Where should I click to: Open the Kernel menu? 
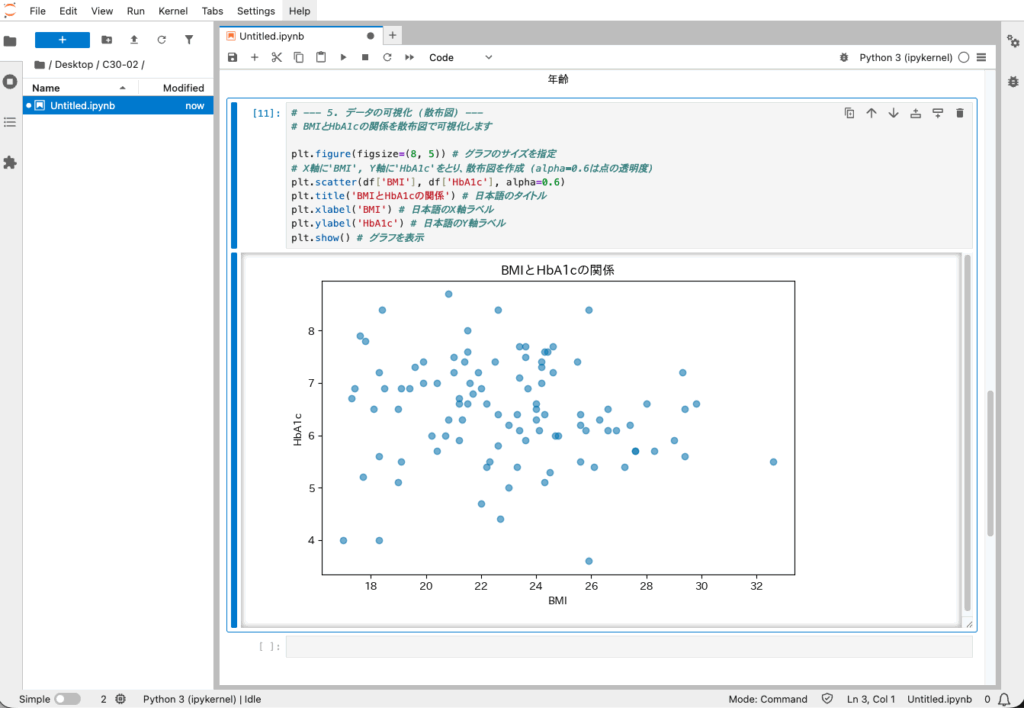[x=173, y=11]
